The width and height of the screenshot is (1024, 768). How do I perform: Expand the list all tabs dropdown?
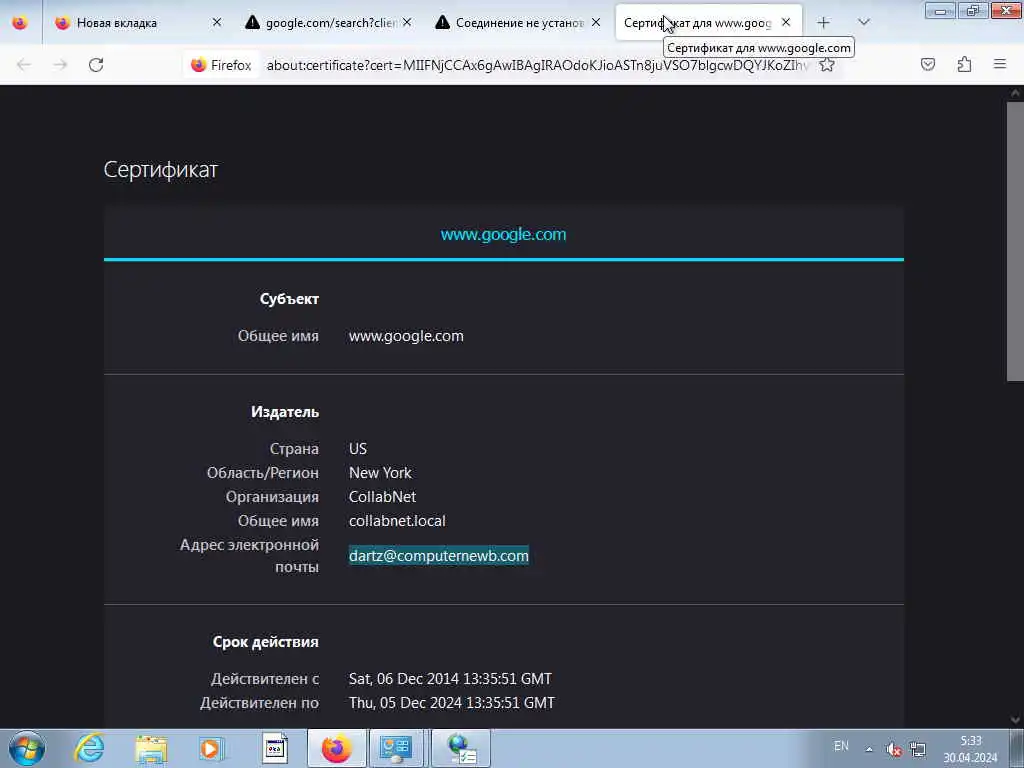coord(863,22)
